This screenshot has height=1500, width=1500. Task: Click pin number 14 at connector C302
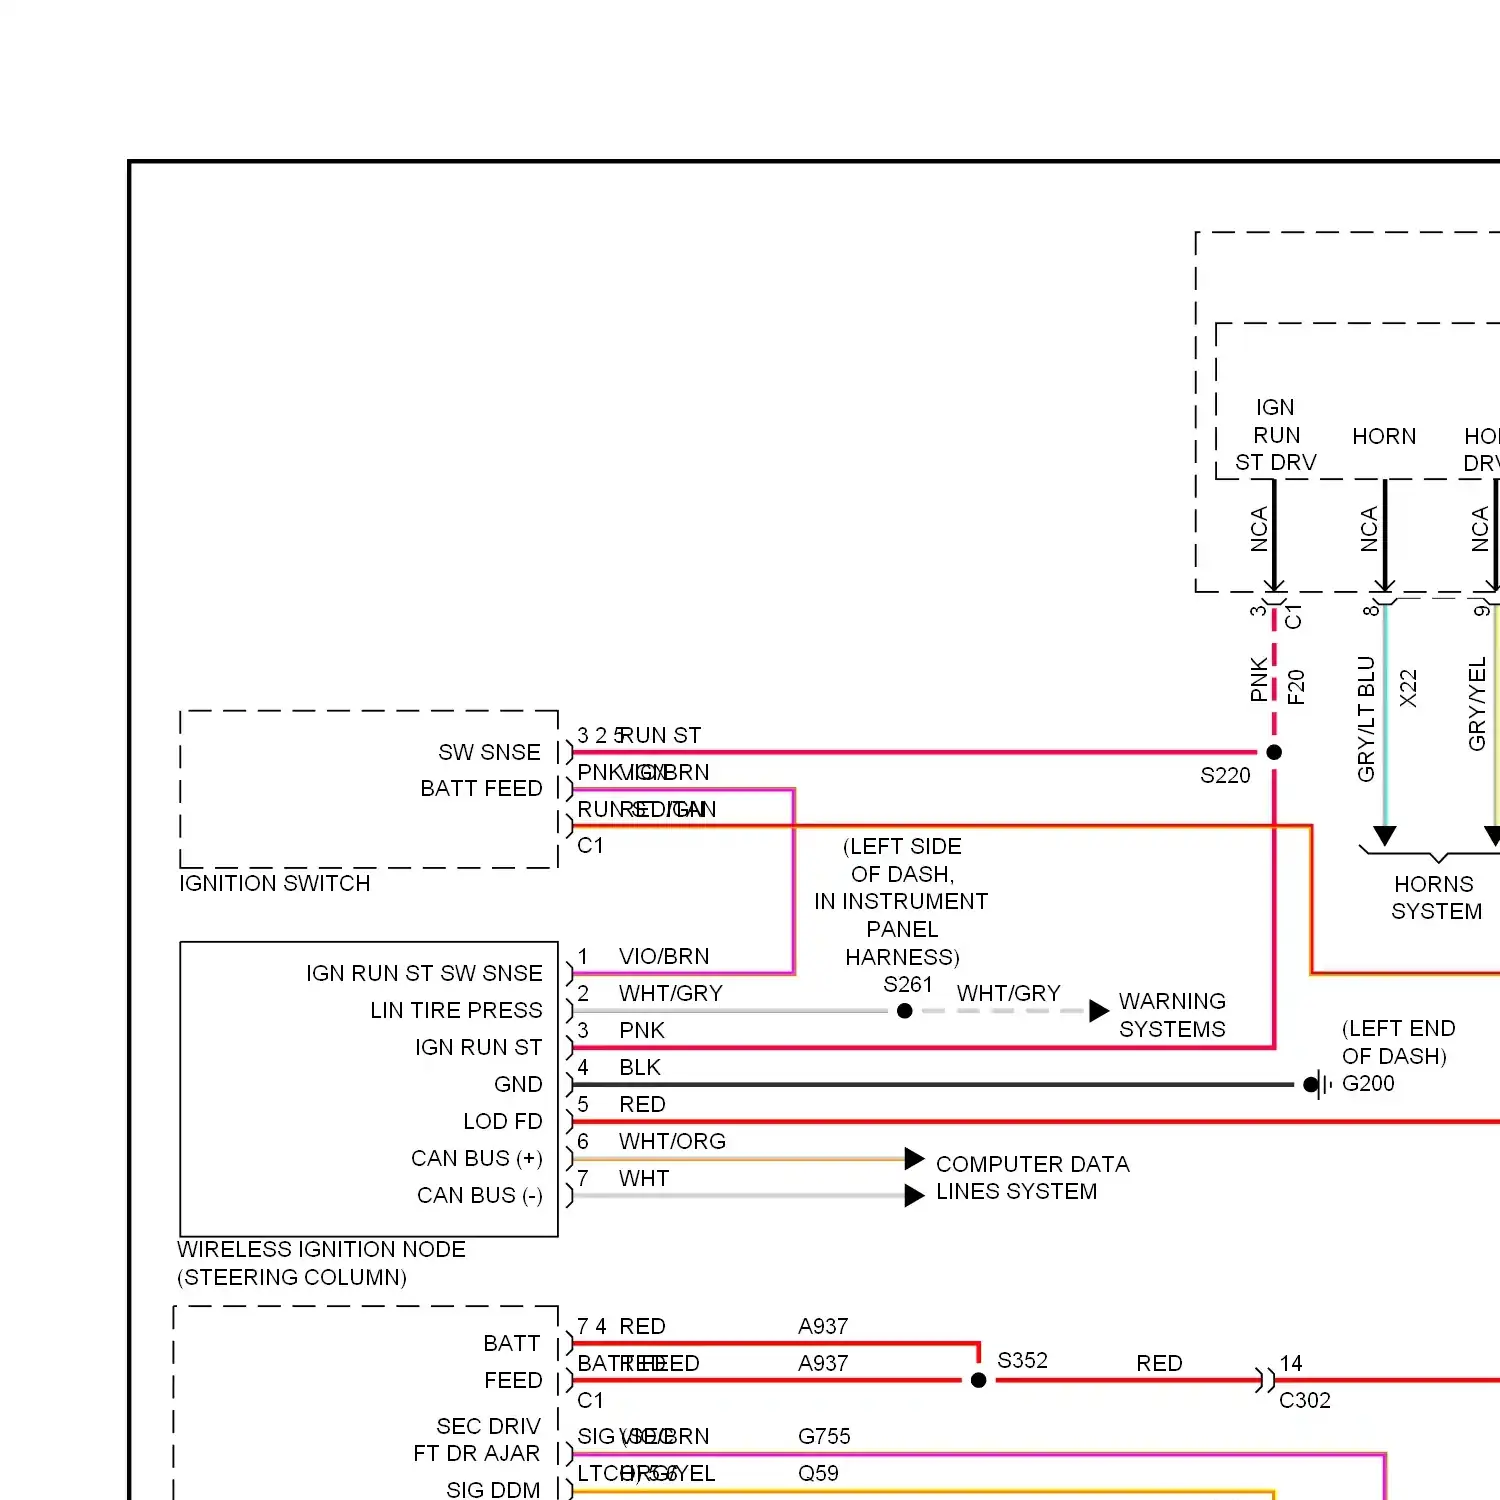pos(1291,1363)
